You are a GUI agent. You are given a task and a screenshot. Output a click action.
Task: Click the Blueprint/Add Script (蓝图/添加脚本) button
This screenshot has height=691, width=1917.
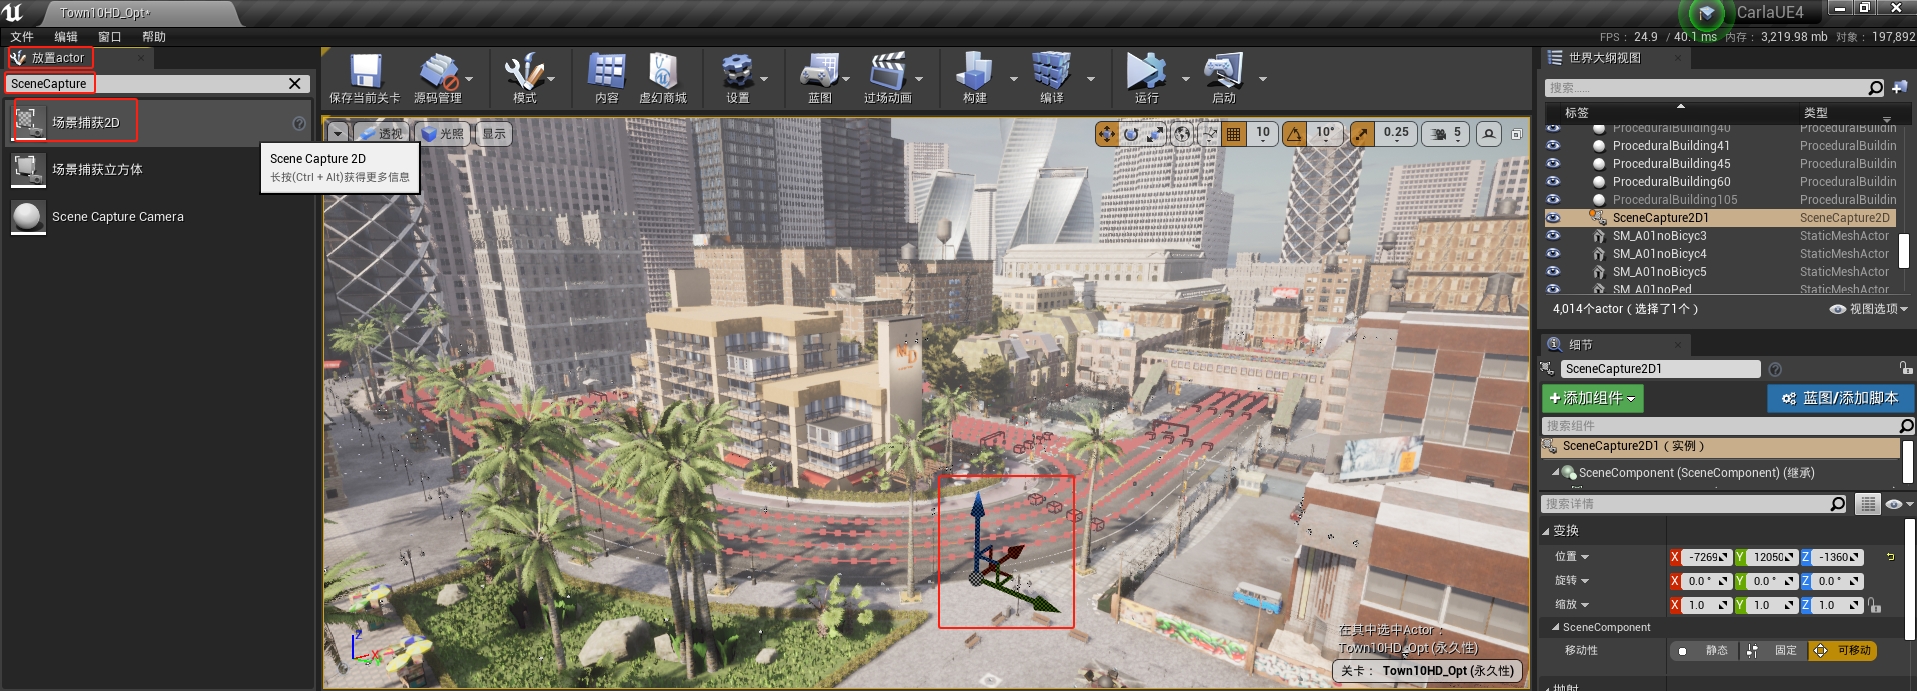(1840, 398)
